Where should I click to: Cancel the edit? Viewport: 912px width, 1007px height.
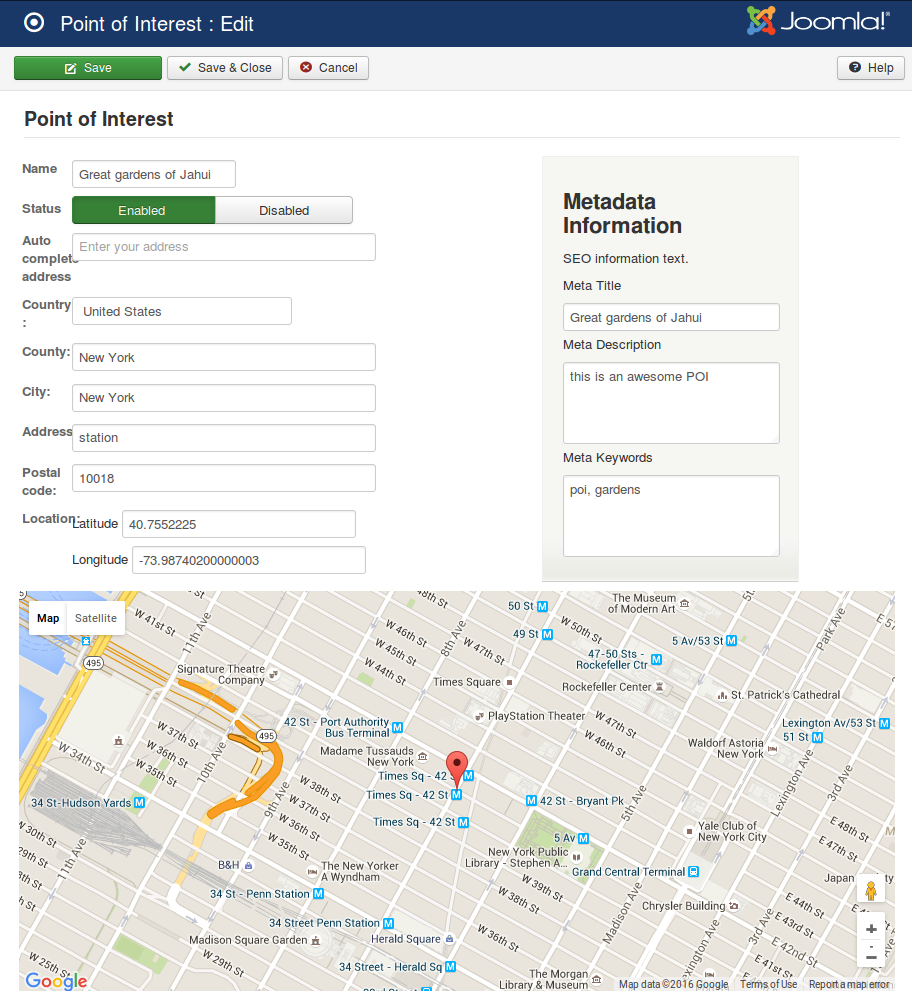pos(328,68)
